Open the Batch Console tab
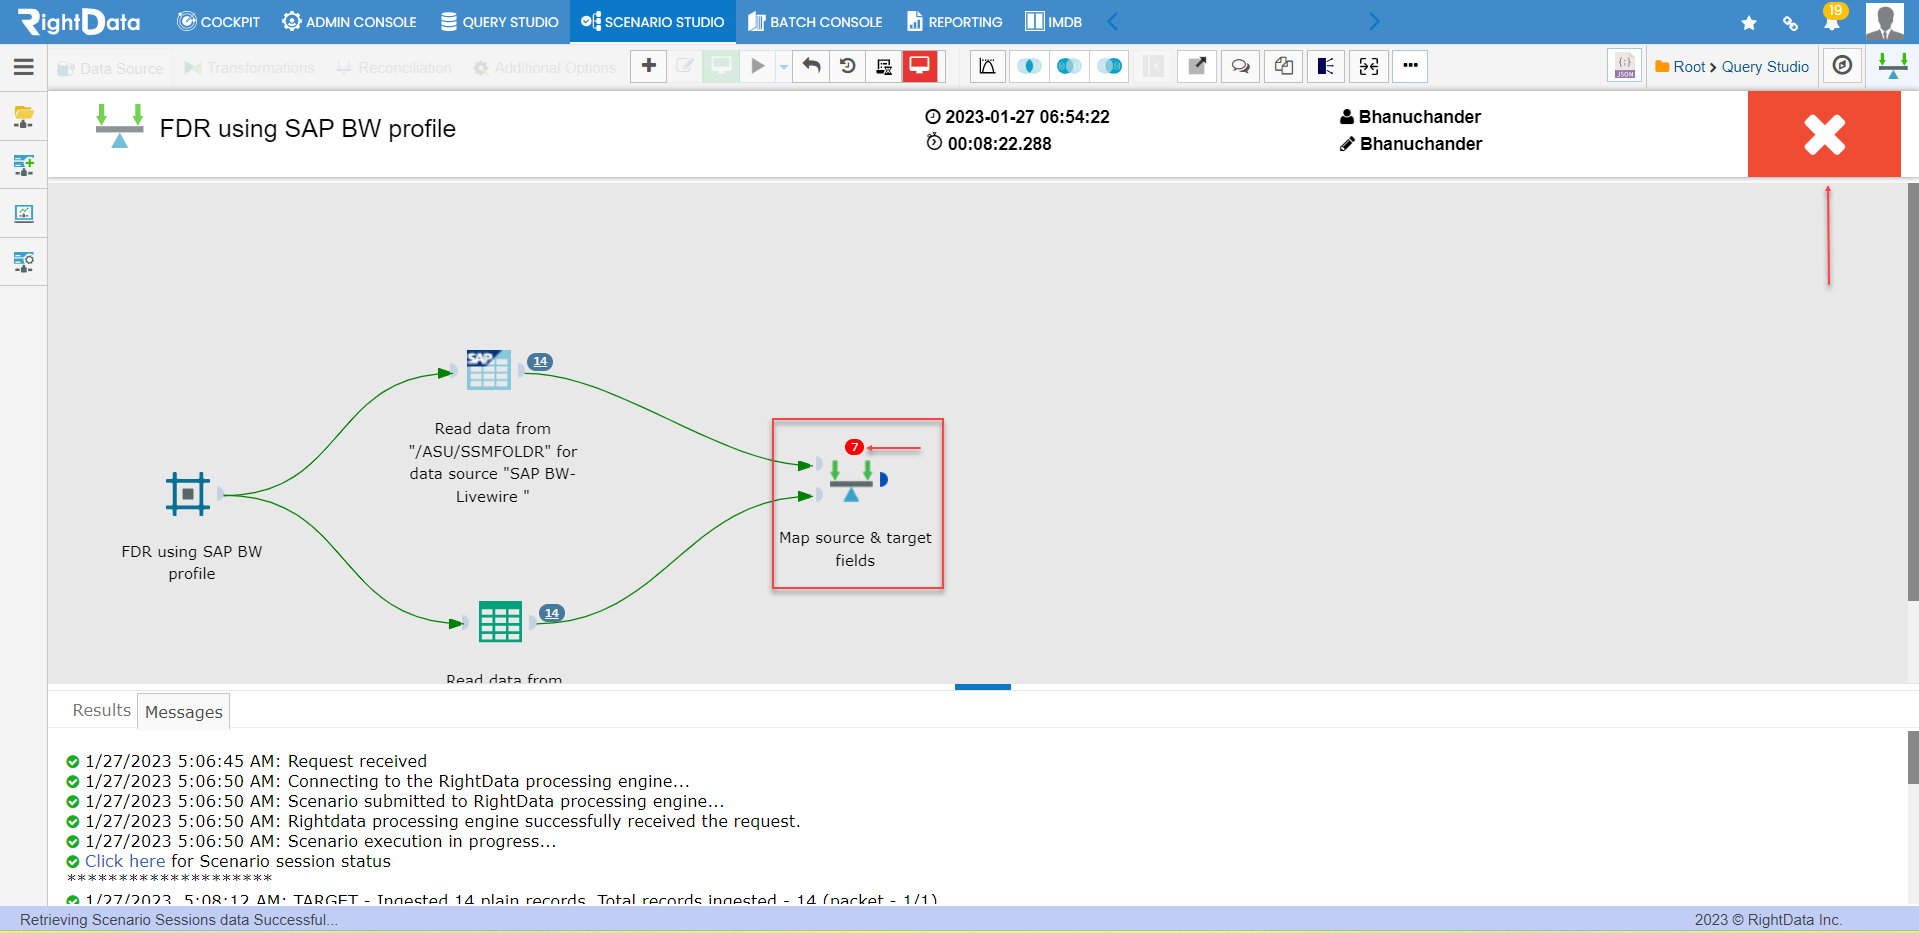 click(815, 22)
